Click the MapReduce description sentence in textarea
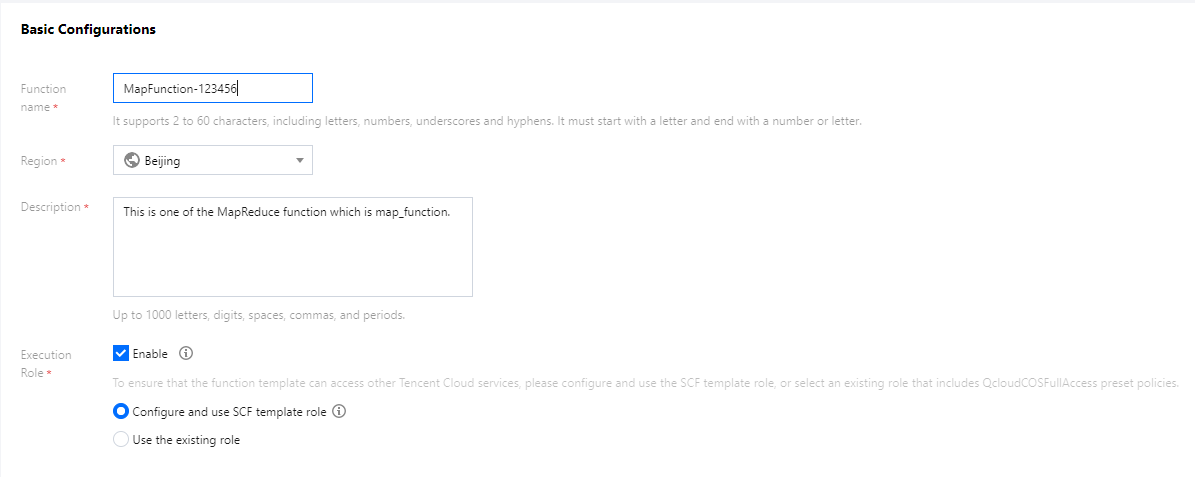Image resolution: width=1195 pixels, height=477 pixels. (x=287, y=212)
